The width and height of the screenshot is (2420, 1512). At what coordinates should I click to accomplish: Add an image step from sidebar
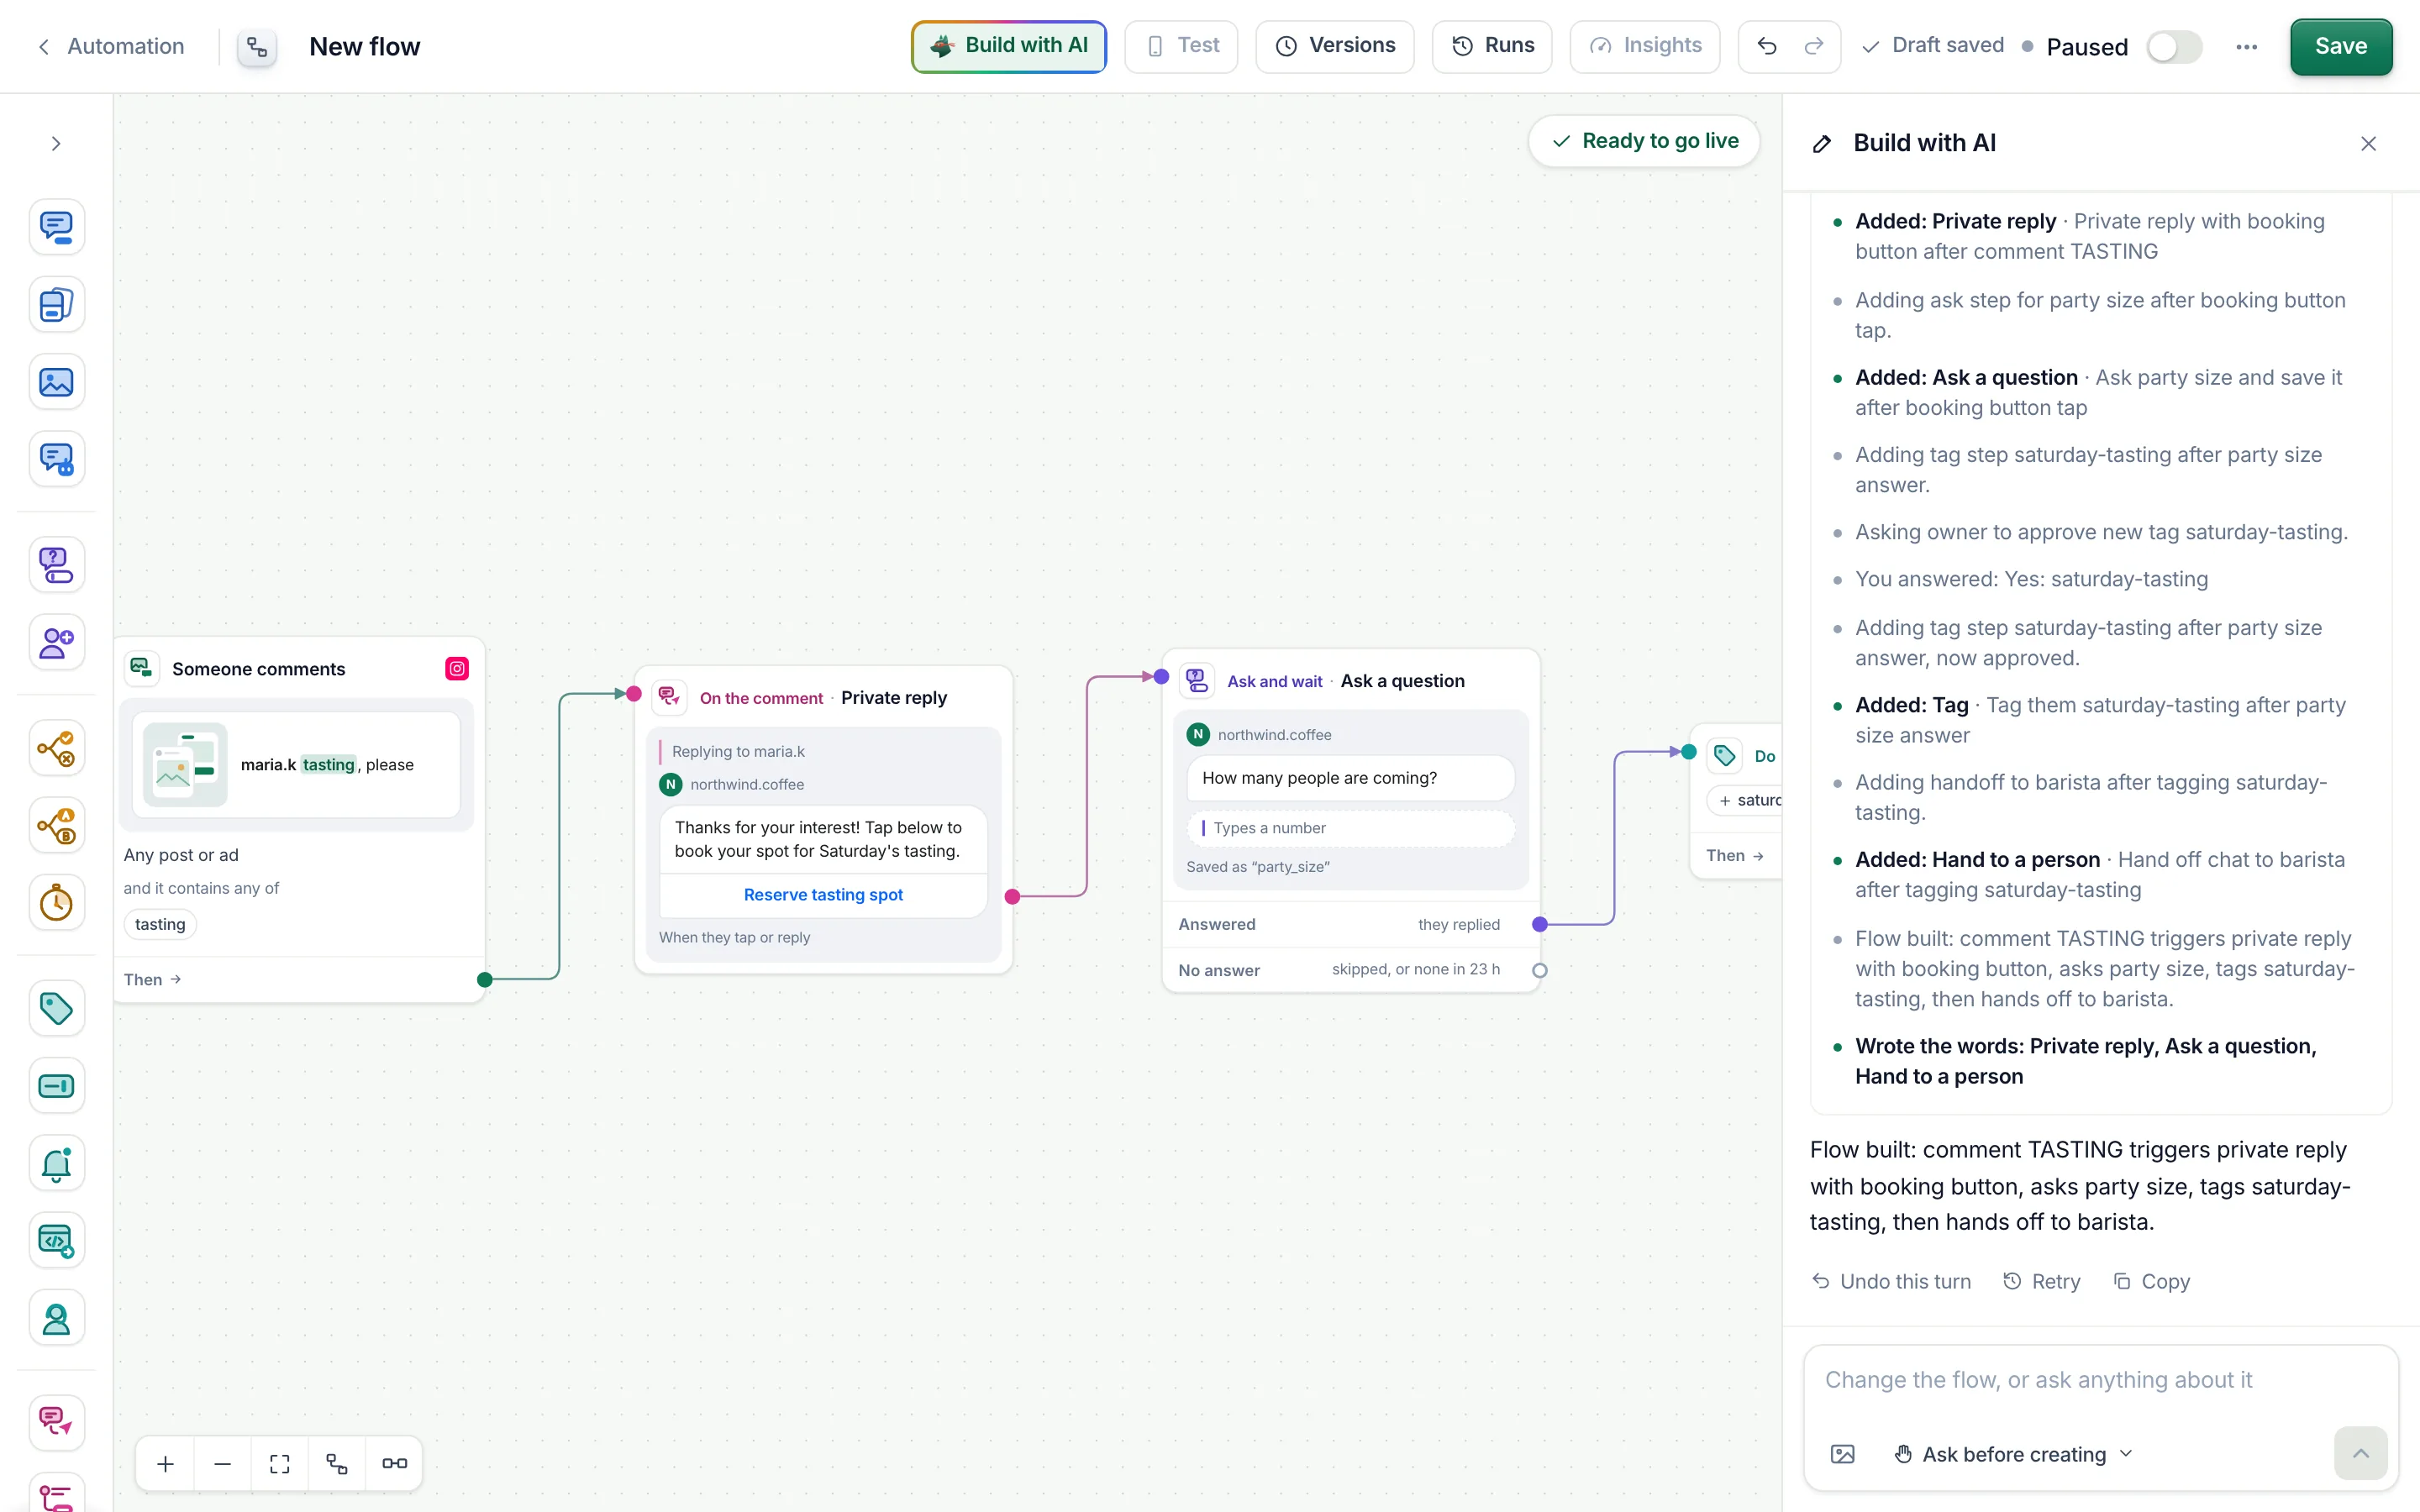(x=56, y=382)
